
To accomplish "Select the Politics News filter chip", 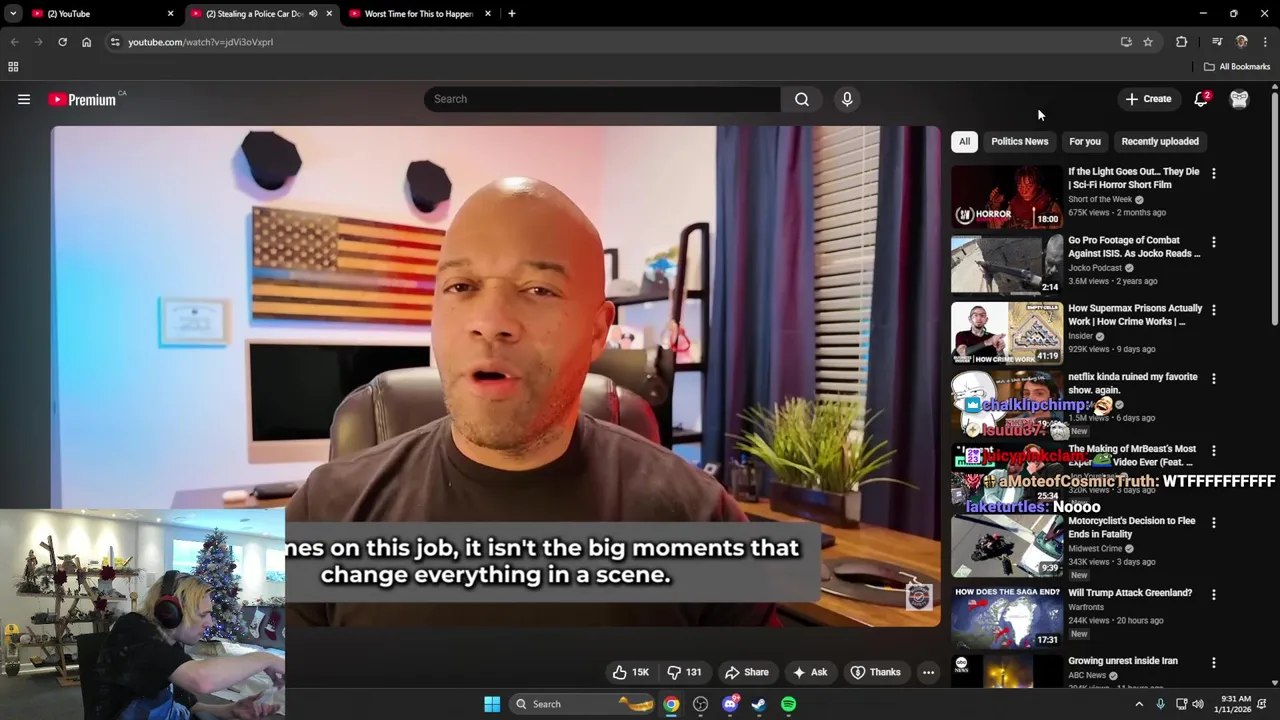I will (1019, 141).
